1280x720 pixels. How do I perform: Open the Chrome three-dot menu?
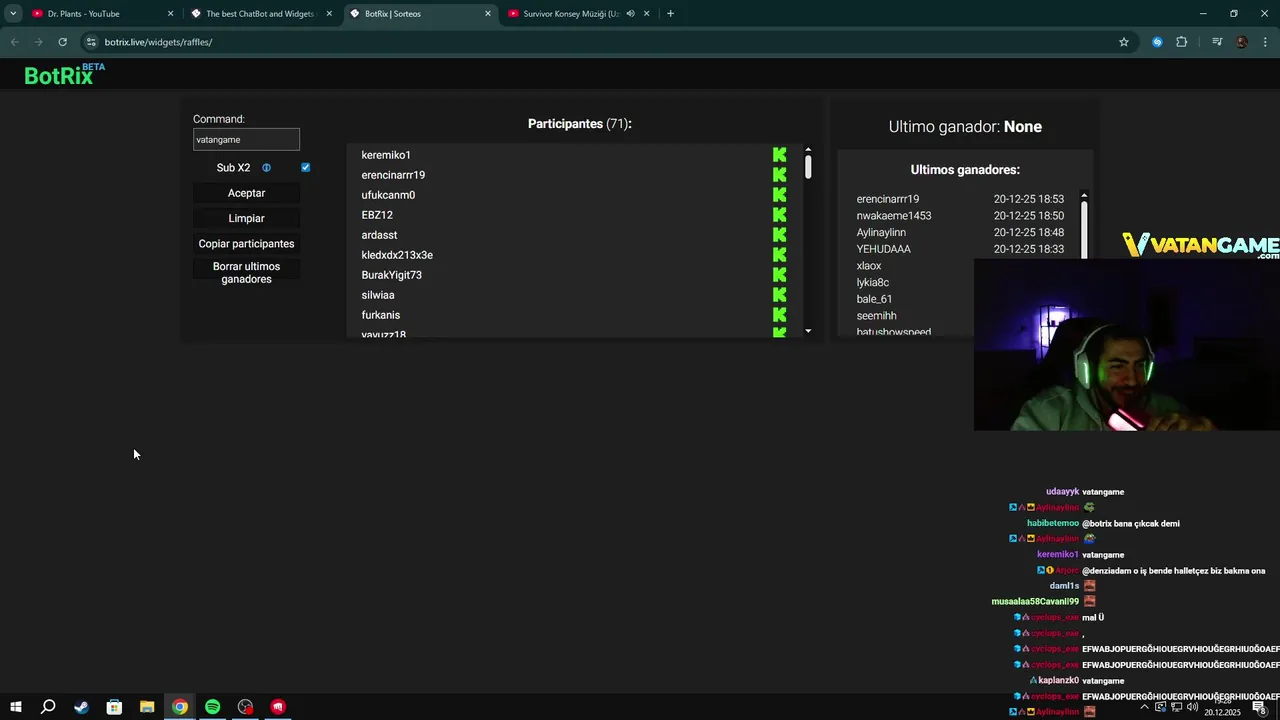tap(1266, 42)
